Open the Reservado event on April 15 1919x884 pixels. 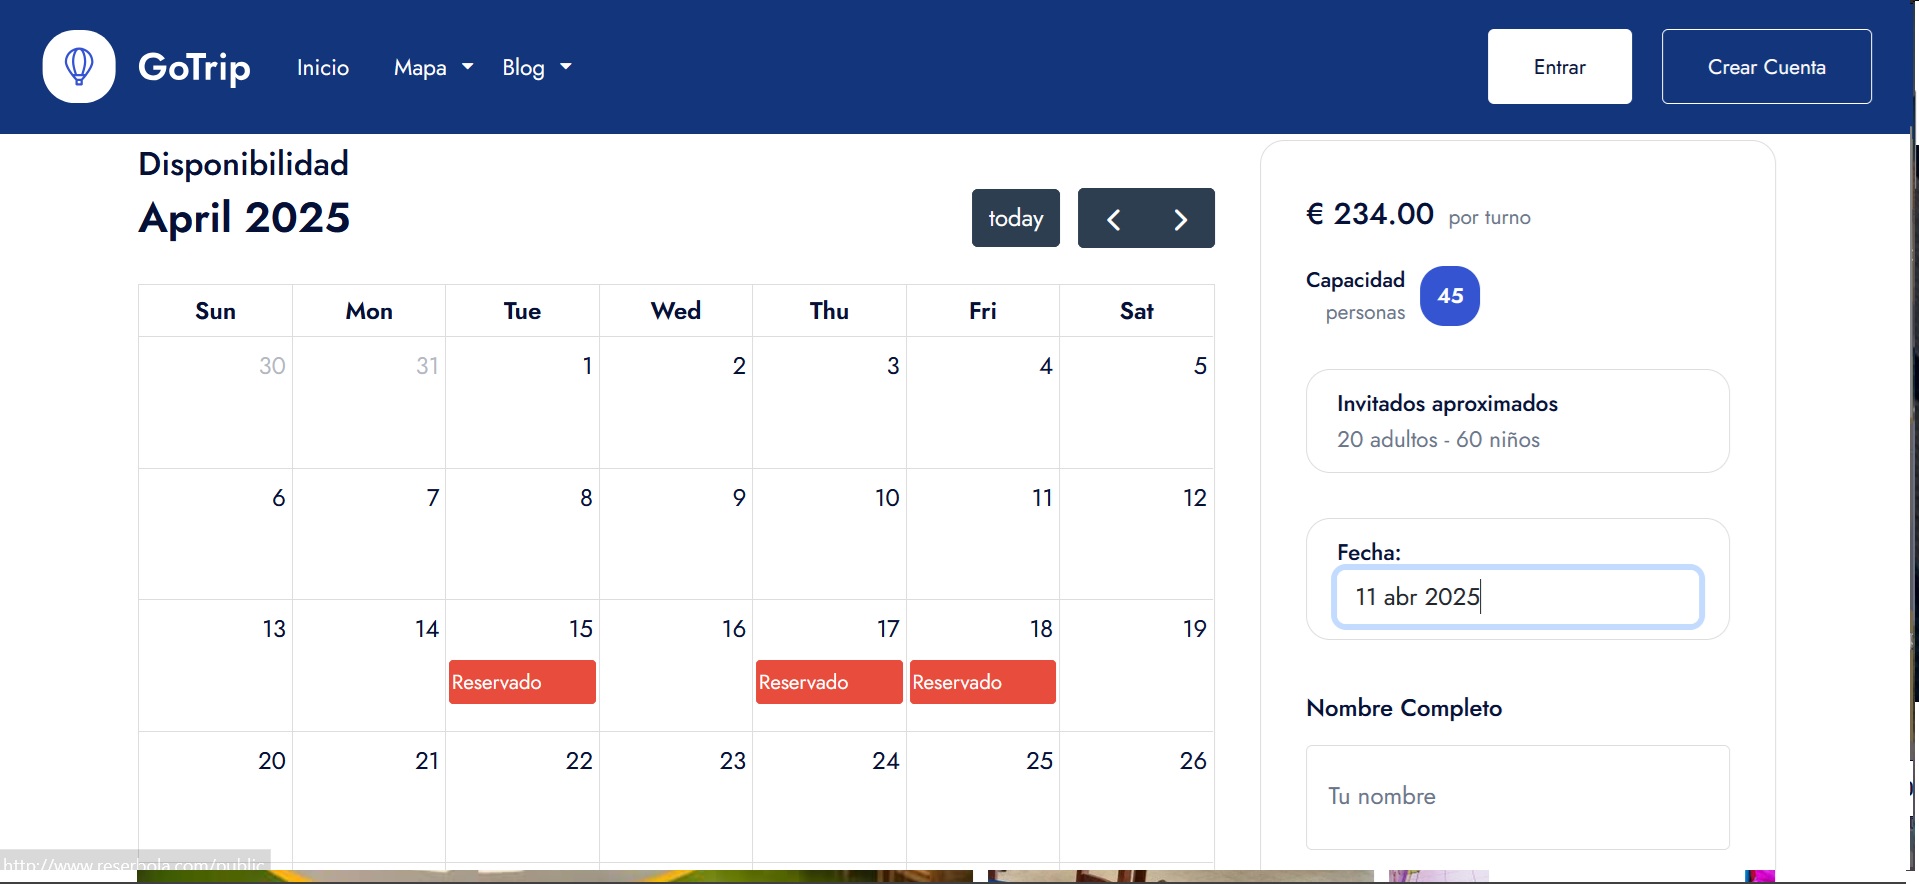[x=522, y=682]
